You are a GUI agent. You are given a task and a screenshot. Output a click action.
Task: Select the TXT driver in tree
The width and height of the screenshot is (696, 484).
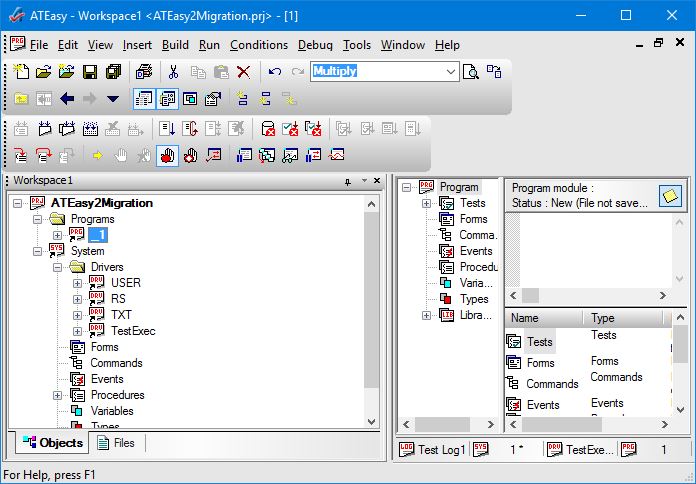click(121, 315)
